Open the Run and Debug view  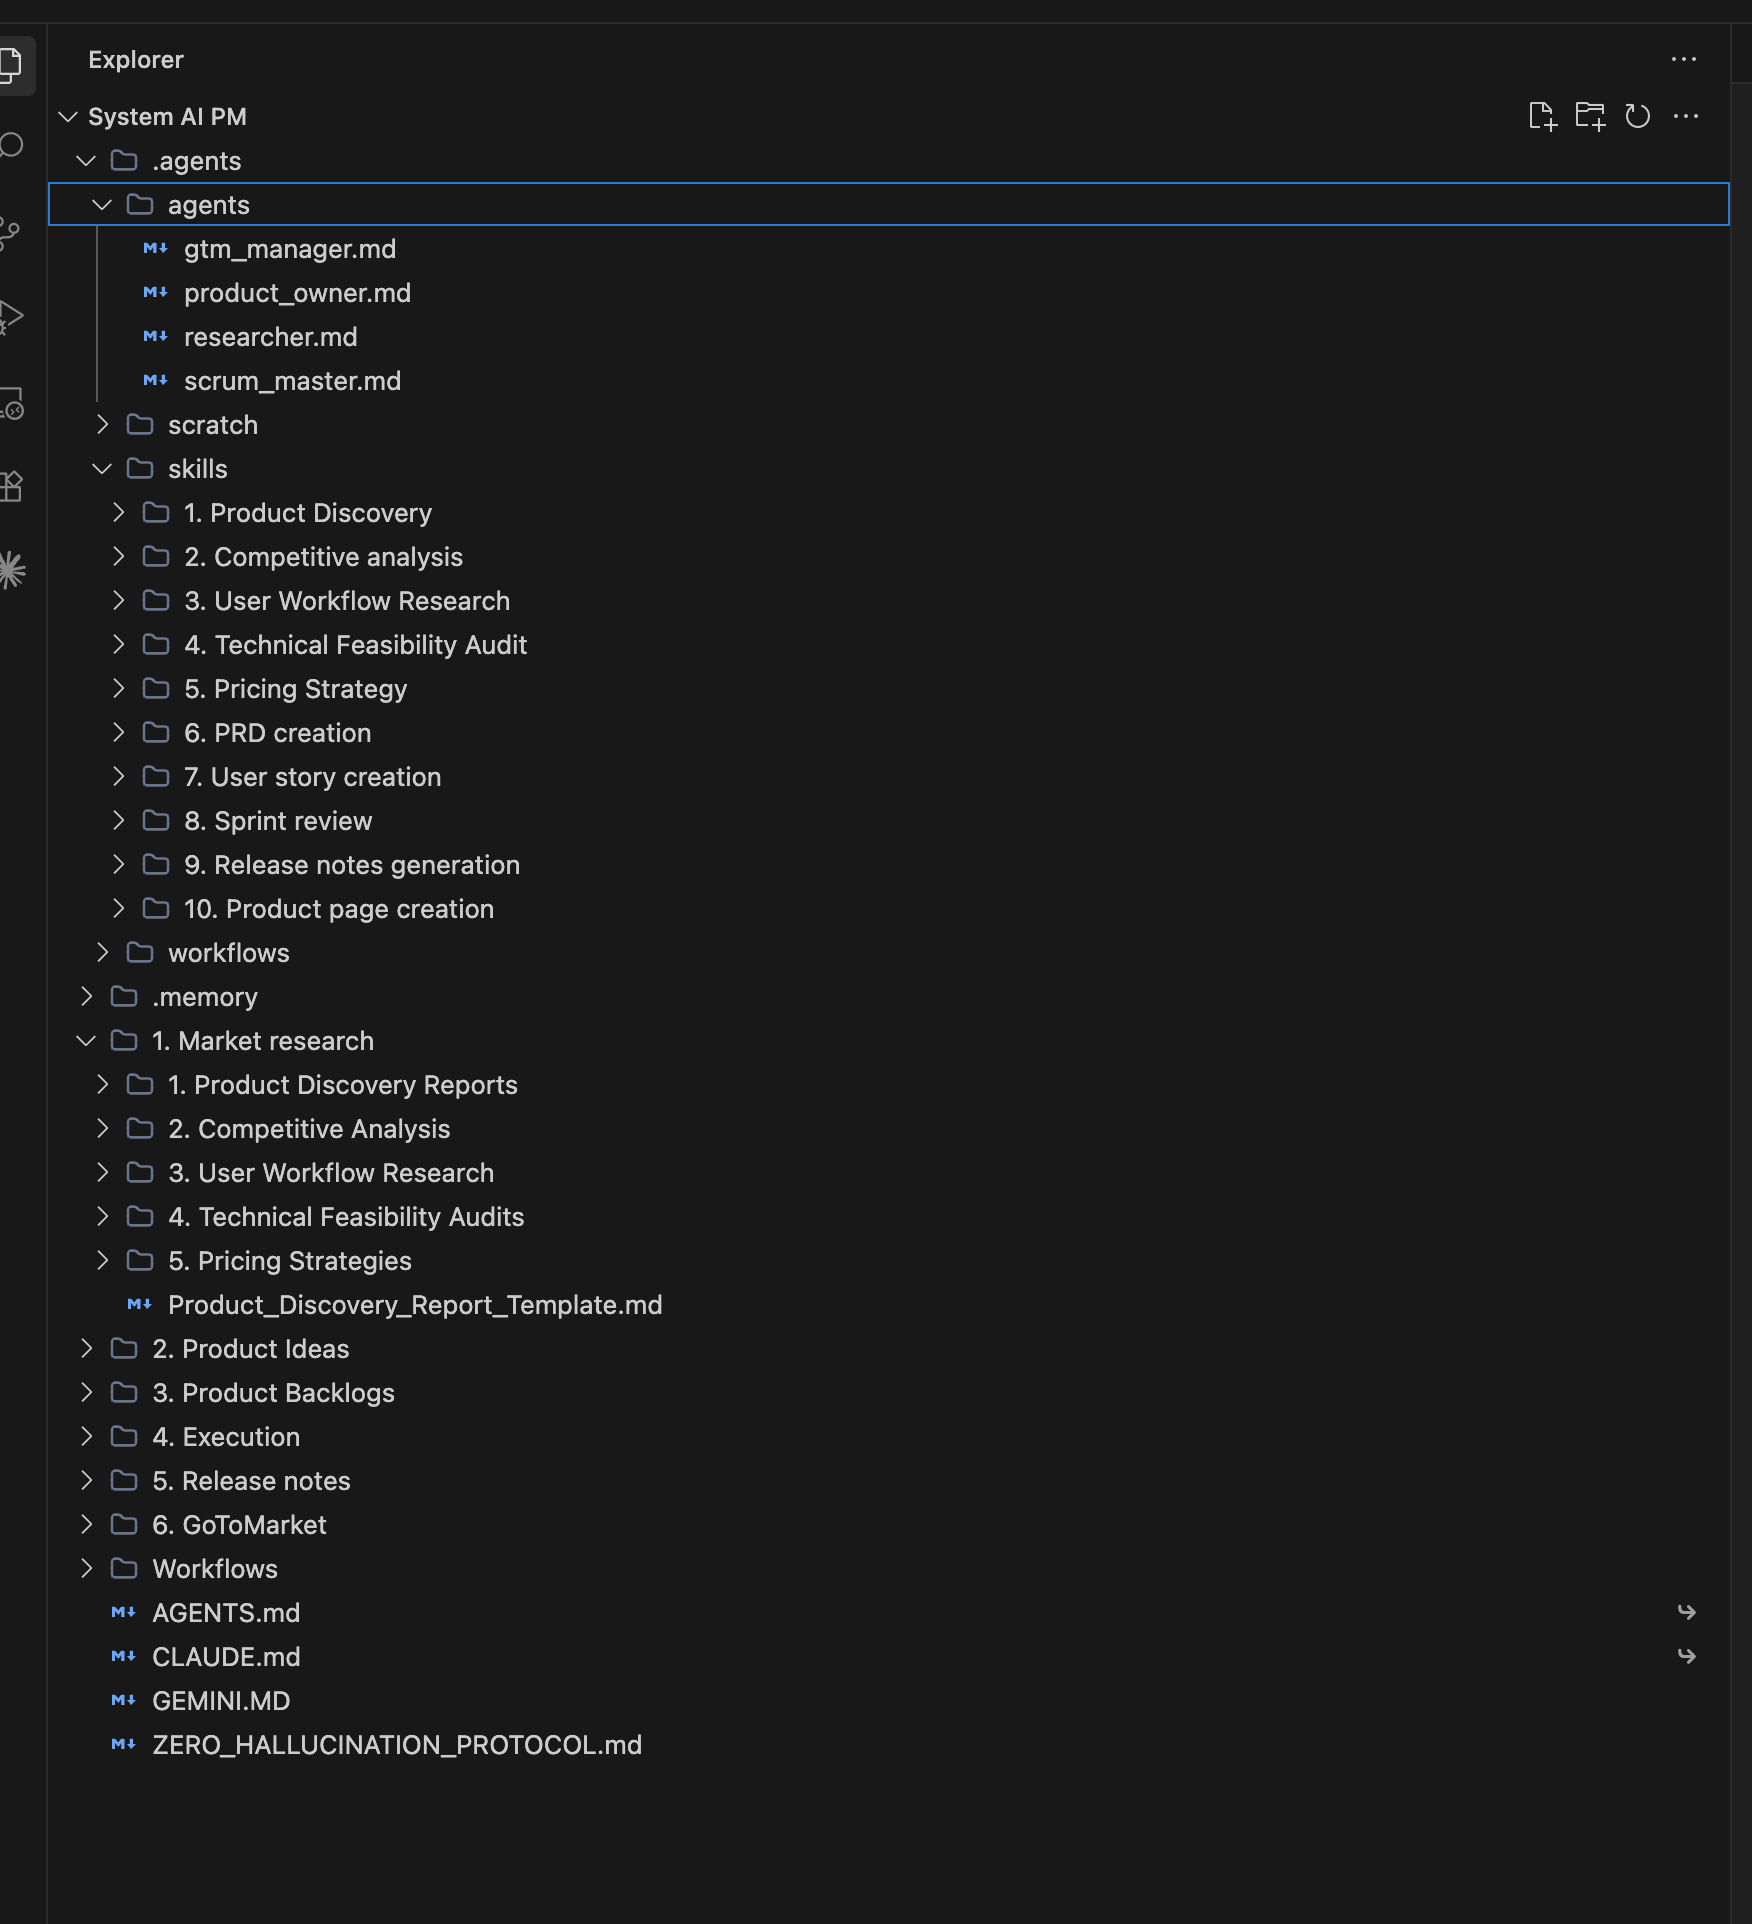[11, 318]
